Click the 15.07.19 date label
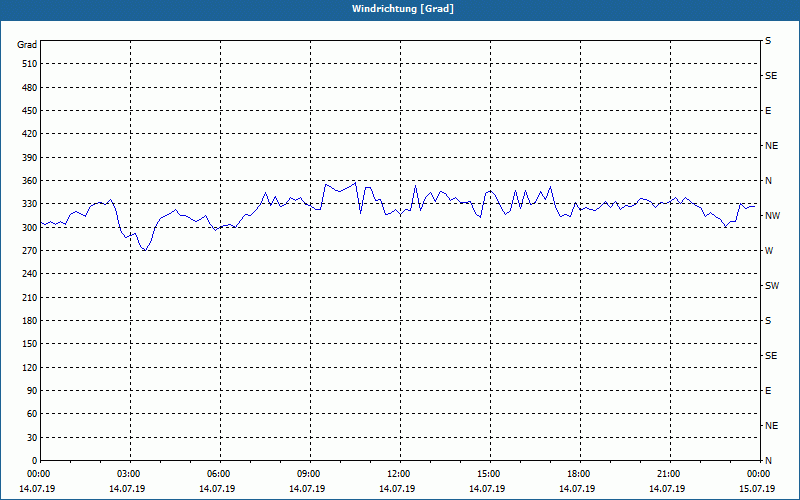Image resolution: width=800 pixels, height=500 pixels. coord(757,489)
